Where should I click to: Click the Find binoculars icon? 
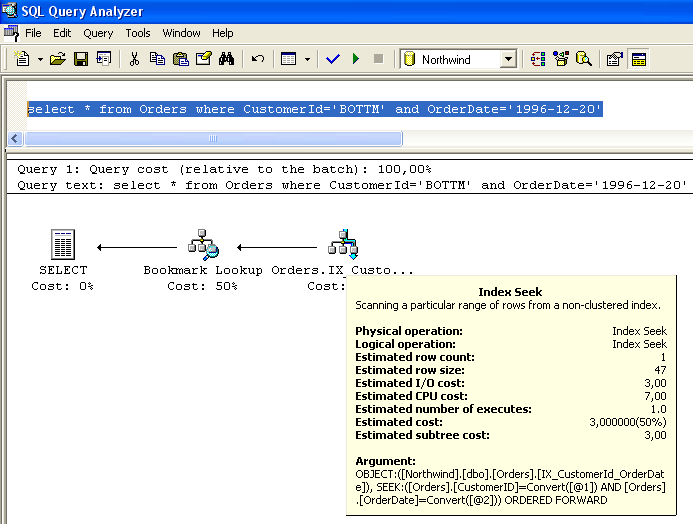coord(226,59)
